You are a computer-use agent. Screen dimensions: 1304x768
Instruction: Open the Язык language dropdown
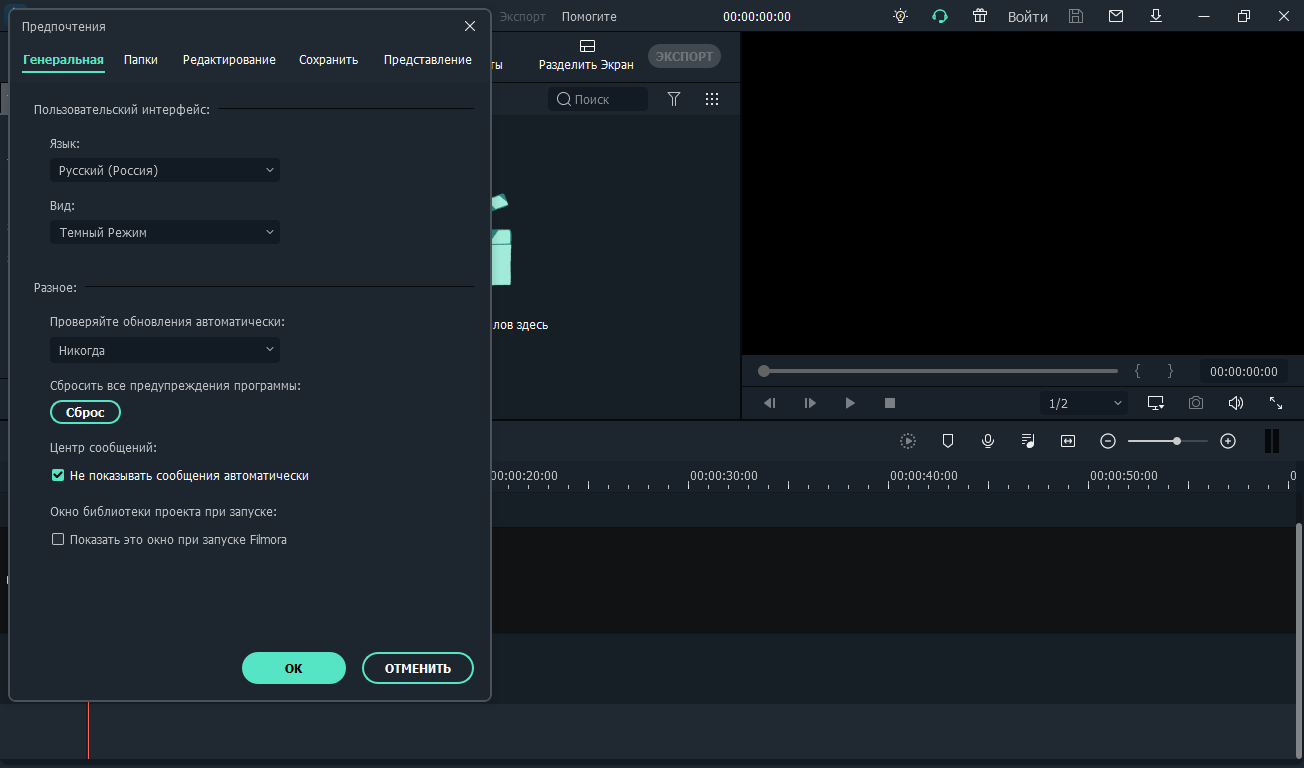pos(165,171)
